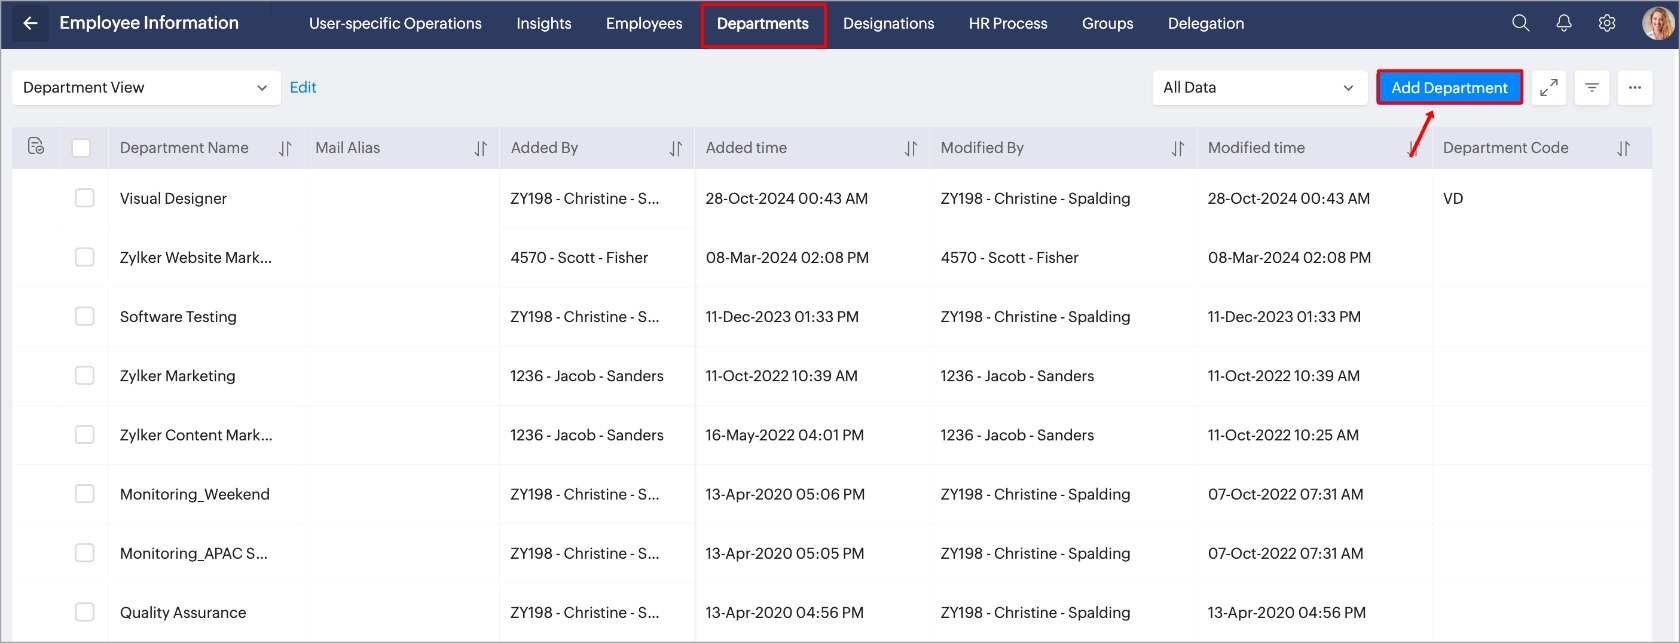The height and width of the screenshot is (643, 1680).
Task: Switch to Designations tab
Action: pos(888,24)
